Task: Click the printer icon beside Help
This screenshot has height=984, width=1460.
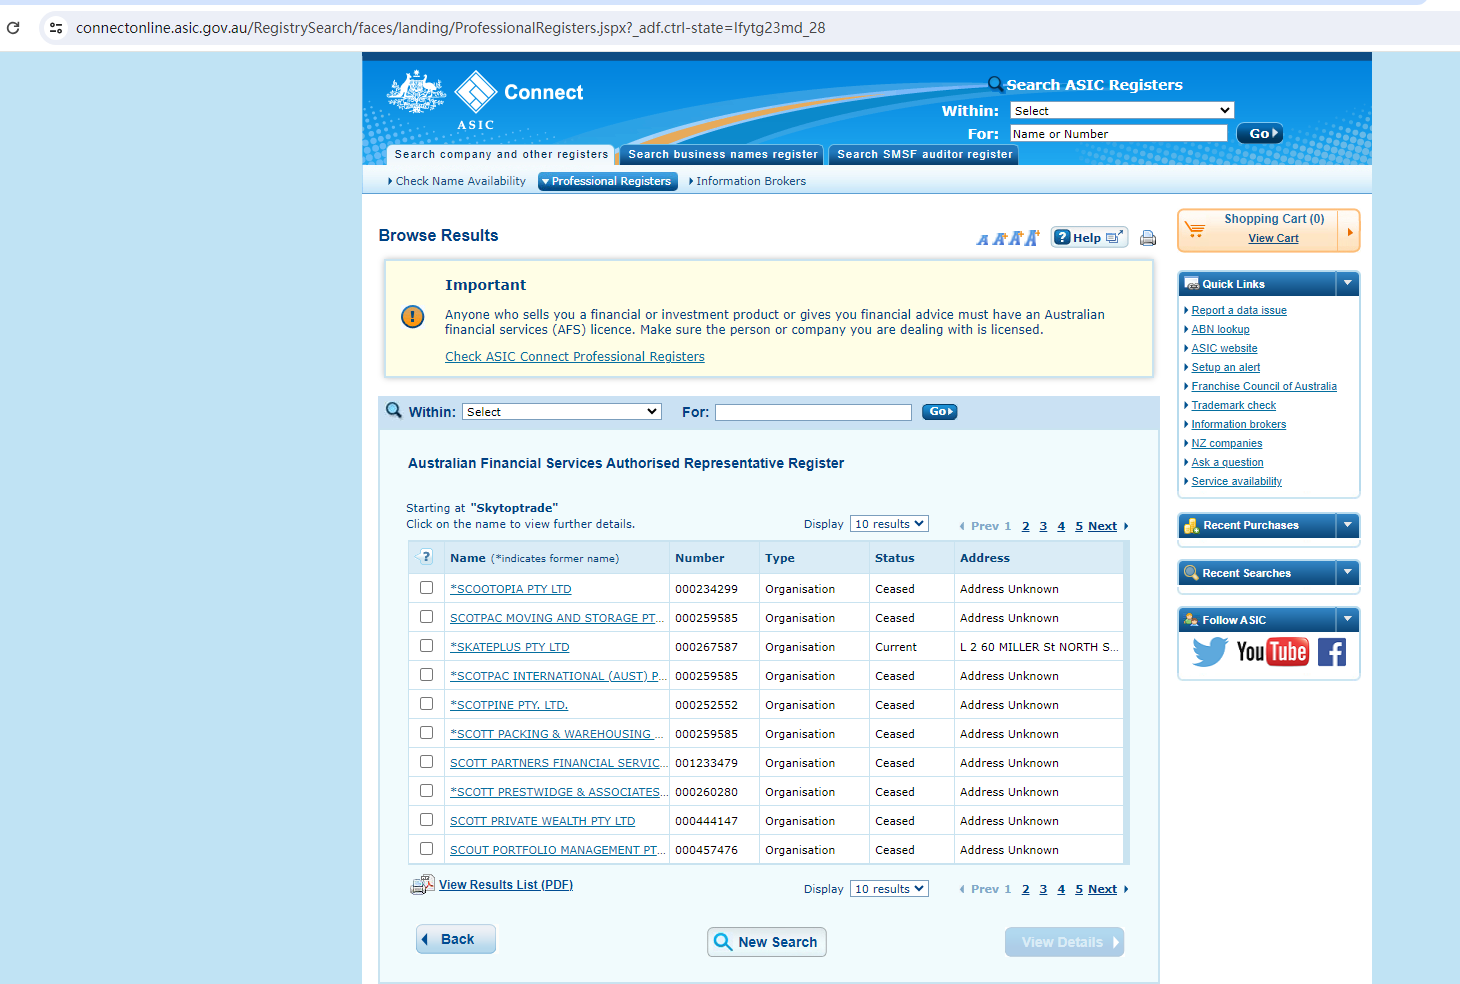Action: tap(1148, 238)
